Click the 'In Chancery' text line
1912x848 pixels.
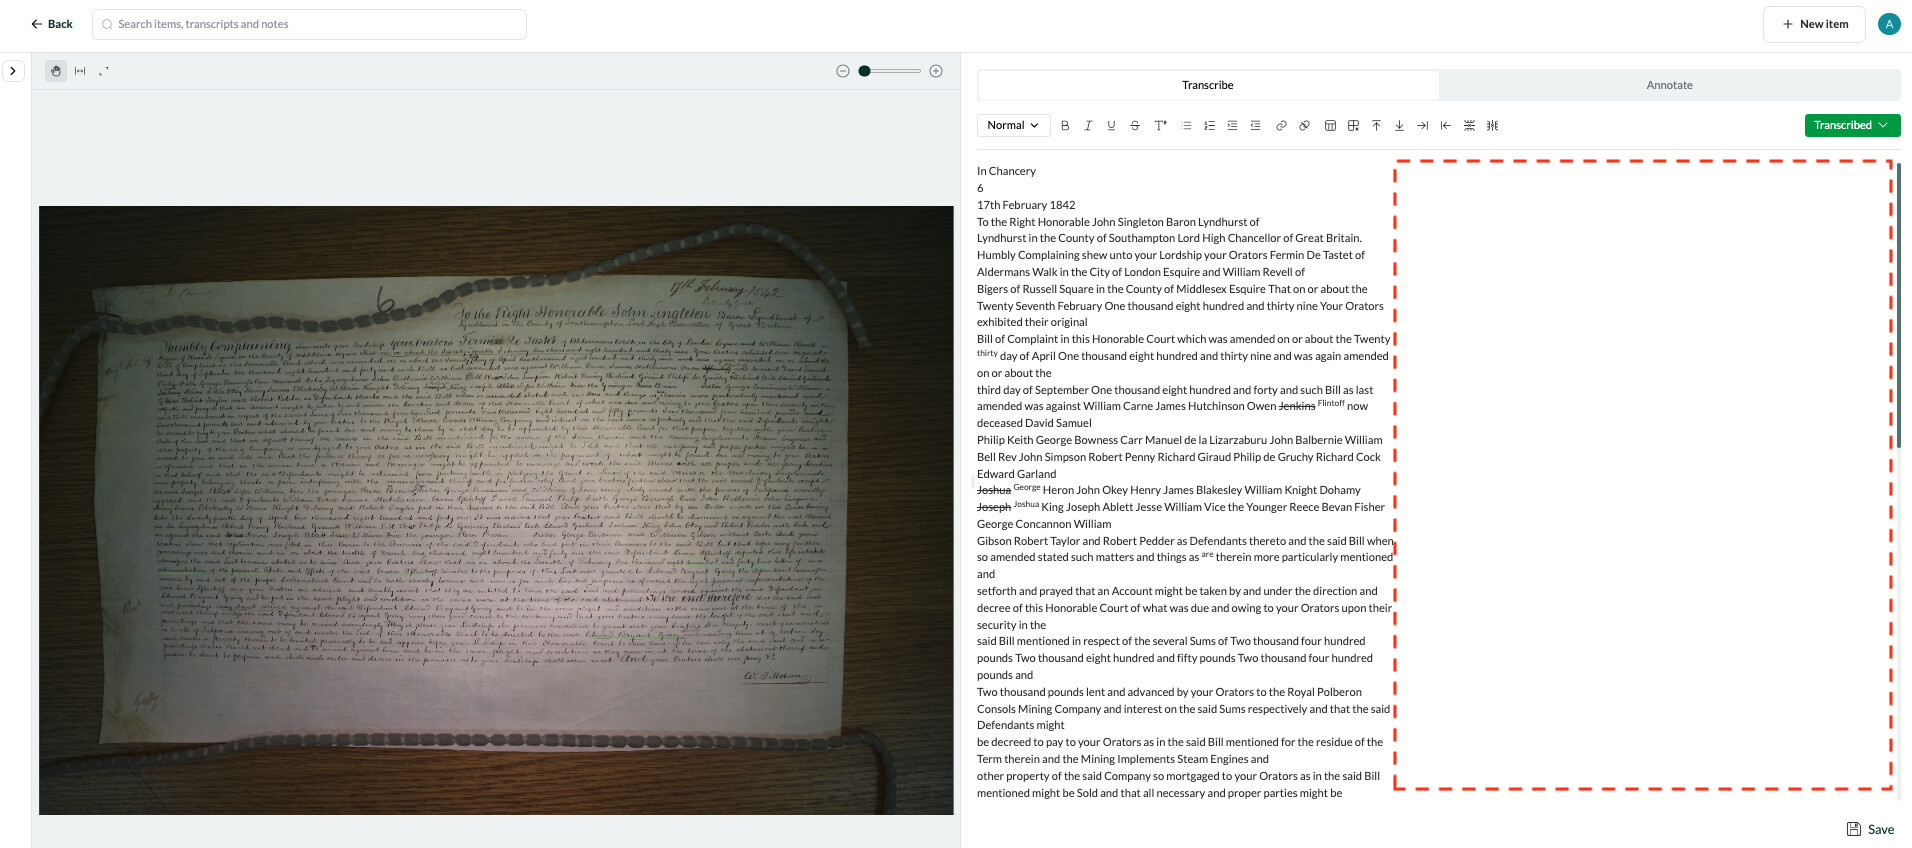pyautogui.click(x=1006, y=171)
